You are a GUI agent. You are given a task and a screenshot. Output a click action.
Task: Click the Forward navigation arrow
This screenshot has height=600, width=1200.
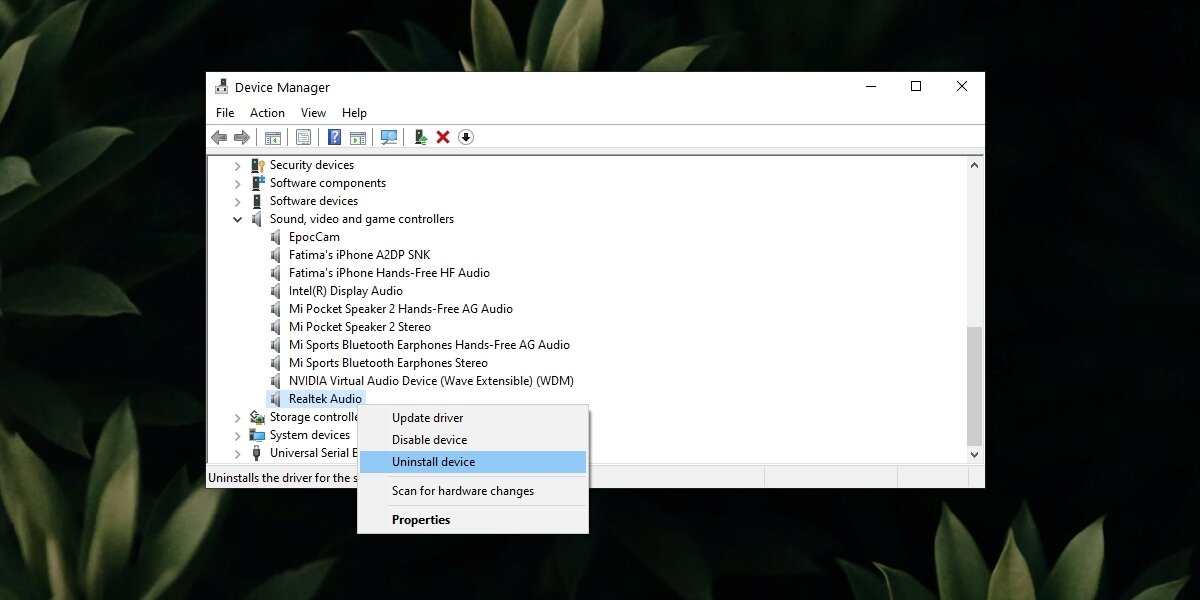pos(241,137)
